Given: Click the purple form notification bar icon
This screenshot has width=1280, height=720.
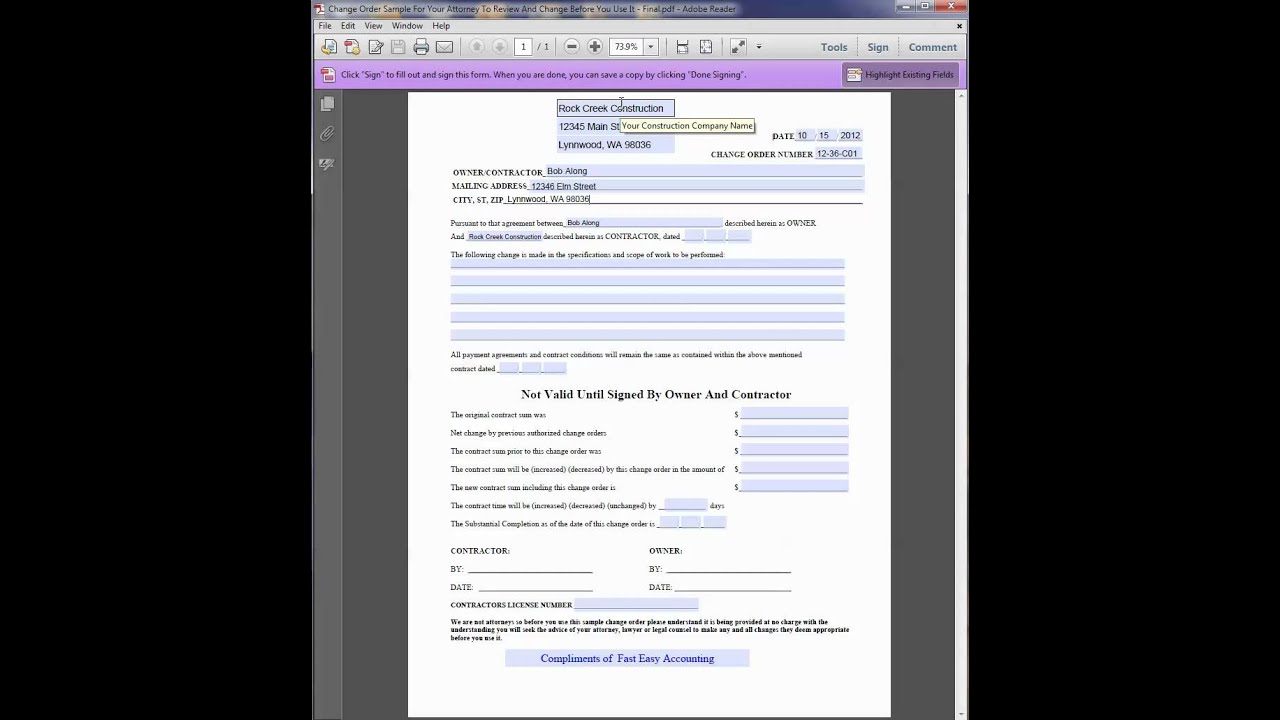Looking at the screenshot, I should click(327, 74).
